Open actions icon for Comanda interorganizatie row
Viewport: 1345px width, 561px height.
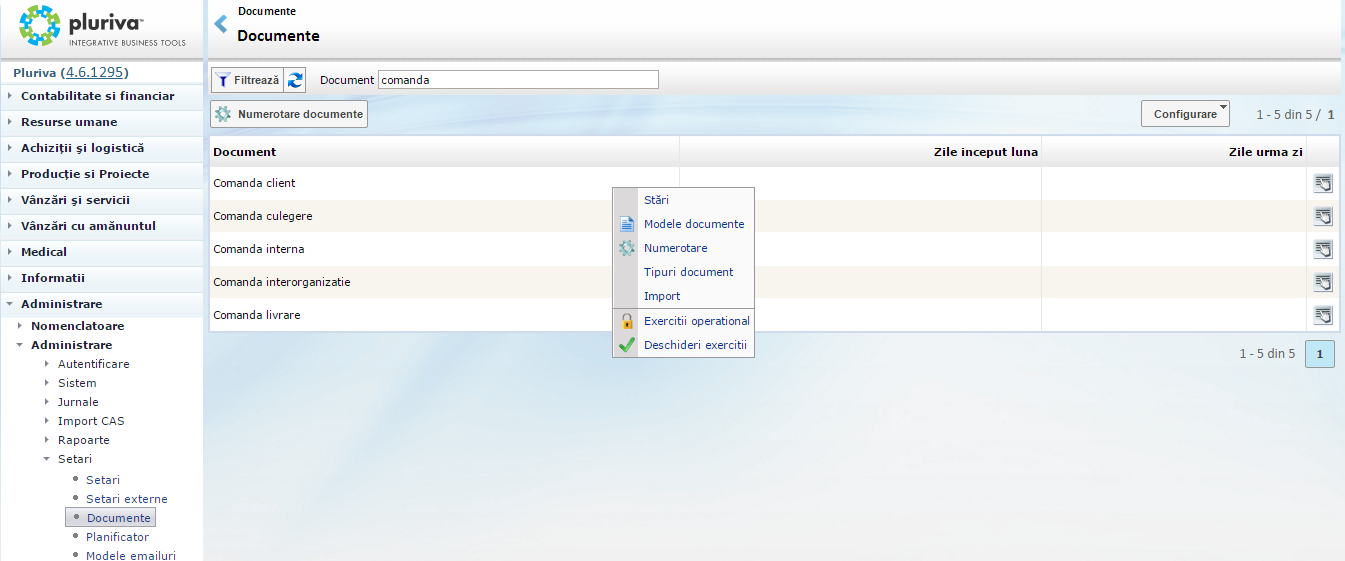click(1323, 282)
